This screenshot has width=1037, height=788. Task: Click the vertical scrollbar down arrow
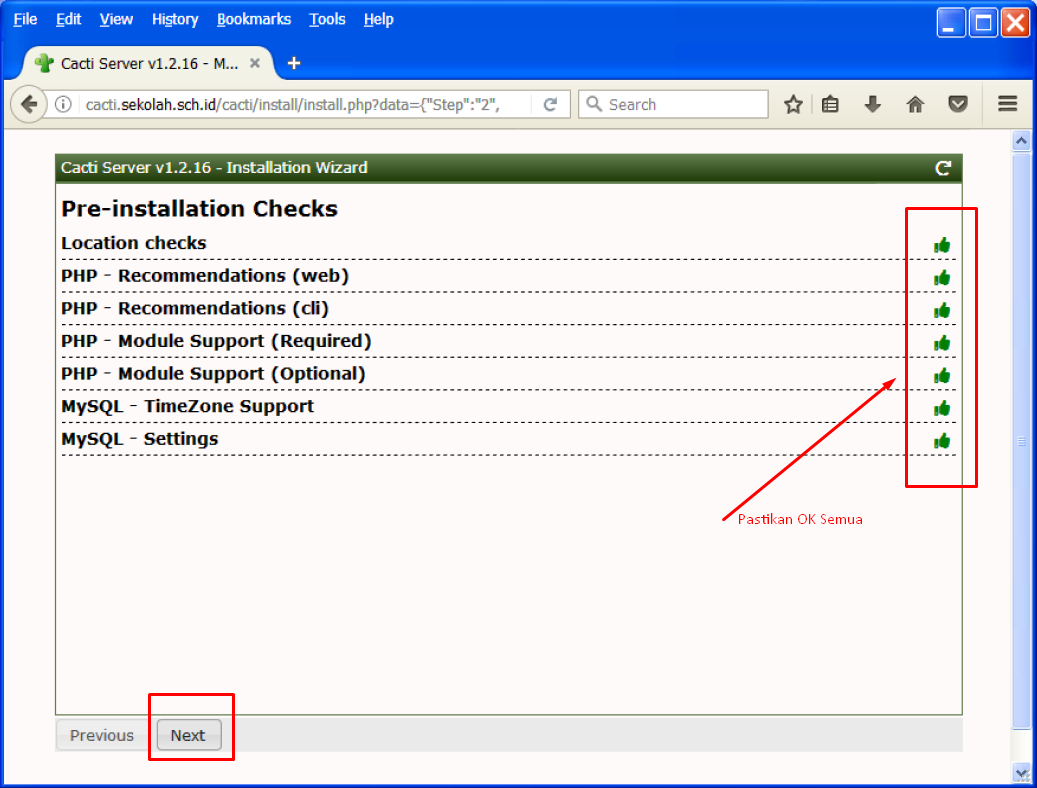[x=1021, y=772]
